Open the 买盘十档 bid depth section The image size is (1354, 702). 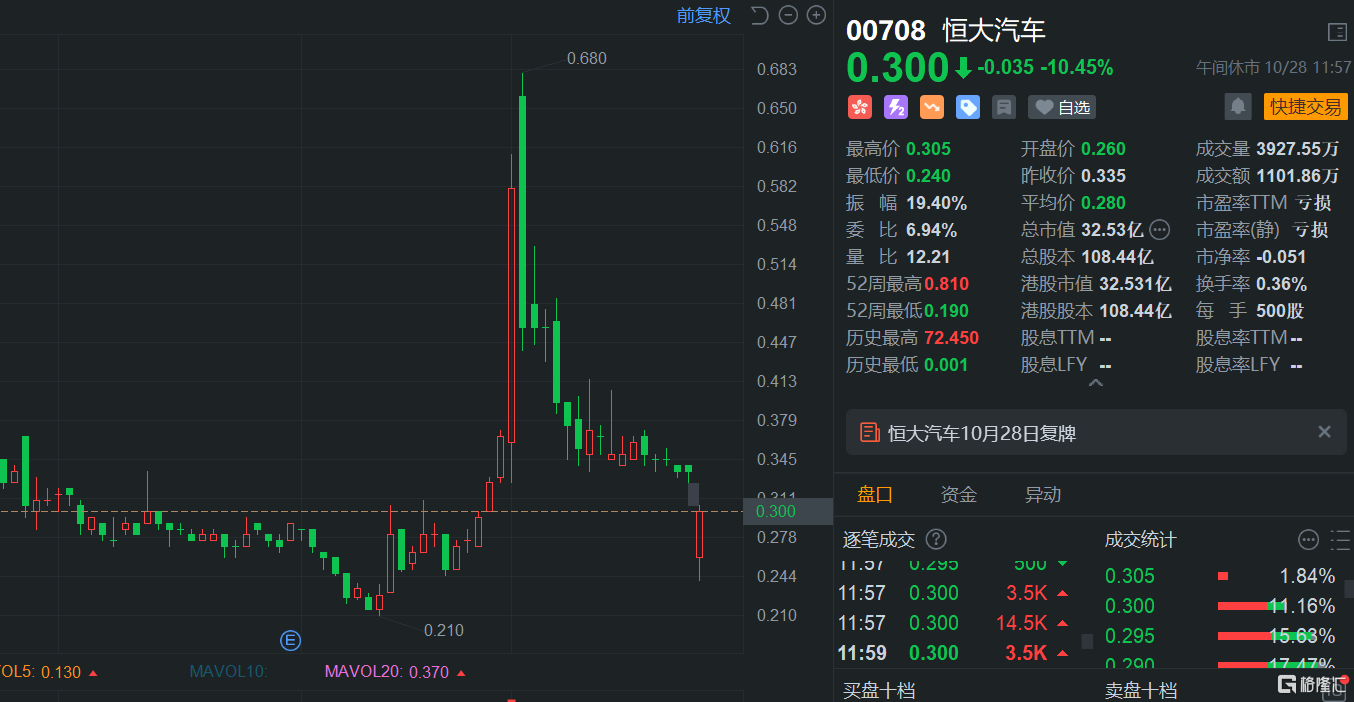(878, 690)
